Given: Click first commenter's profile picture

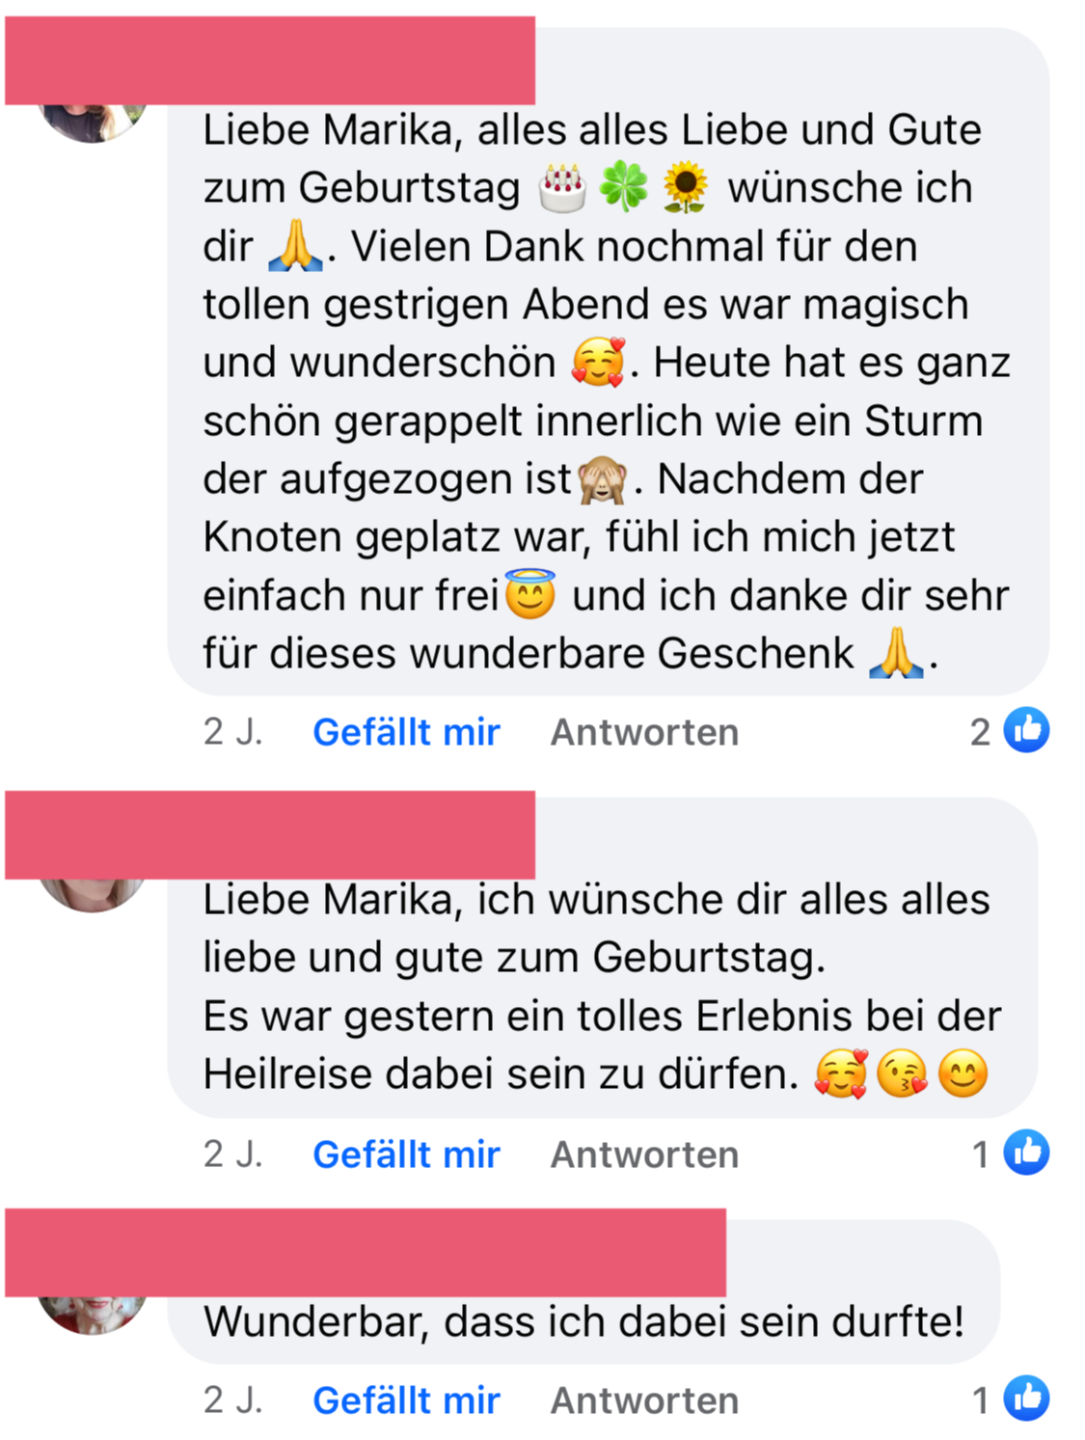Looking at the screenshot, I should 92,122.
